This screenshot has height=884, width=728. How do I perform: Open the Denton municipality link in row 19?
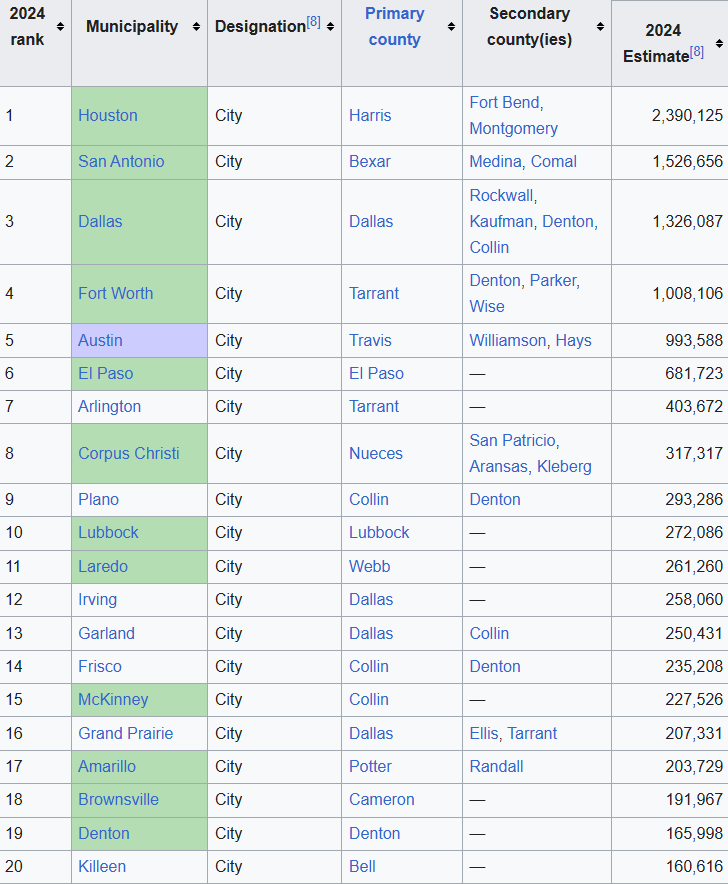coord(104,833)
